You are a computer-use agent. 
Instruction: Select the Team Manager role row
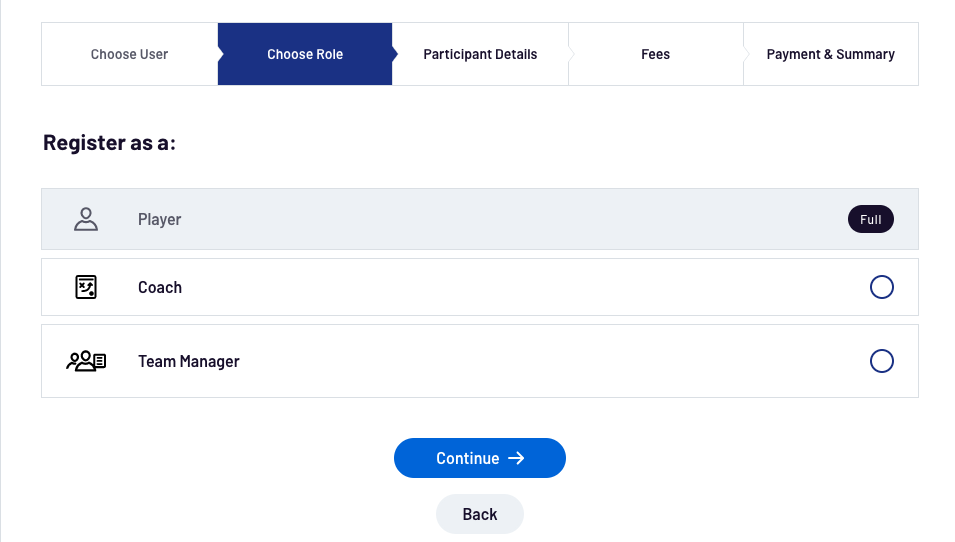tap(480, 361)
